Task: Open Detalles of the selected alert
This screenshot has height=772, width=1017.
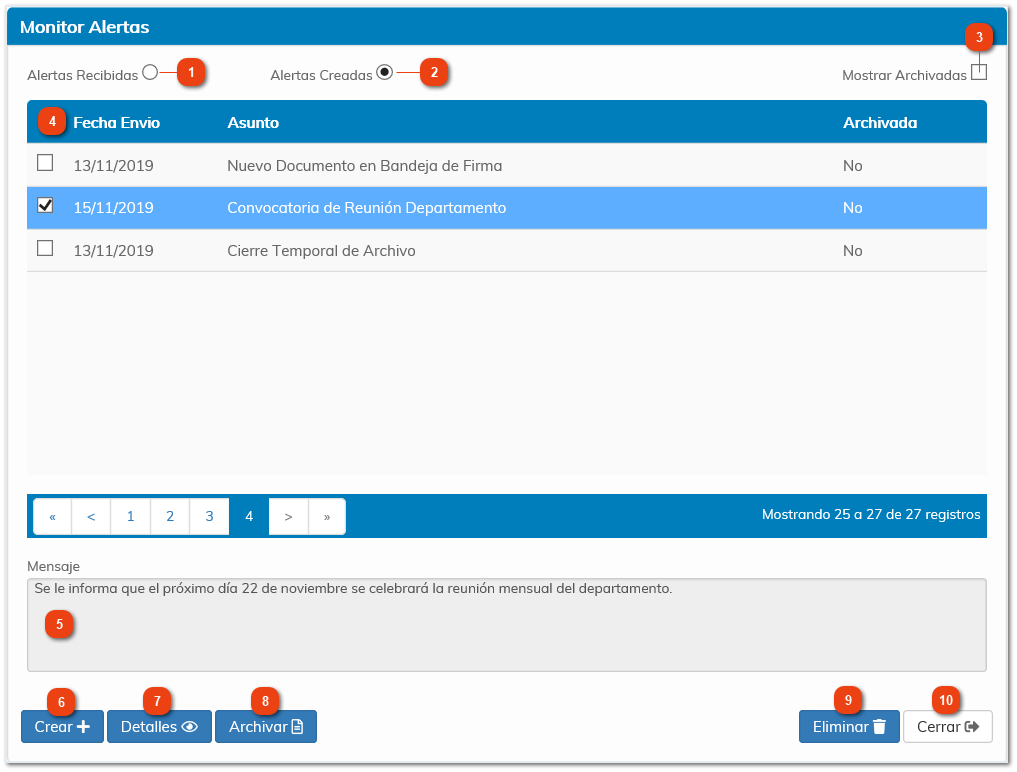Action: click(159, 727)
